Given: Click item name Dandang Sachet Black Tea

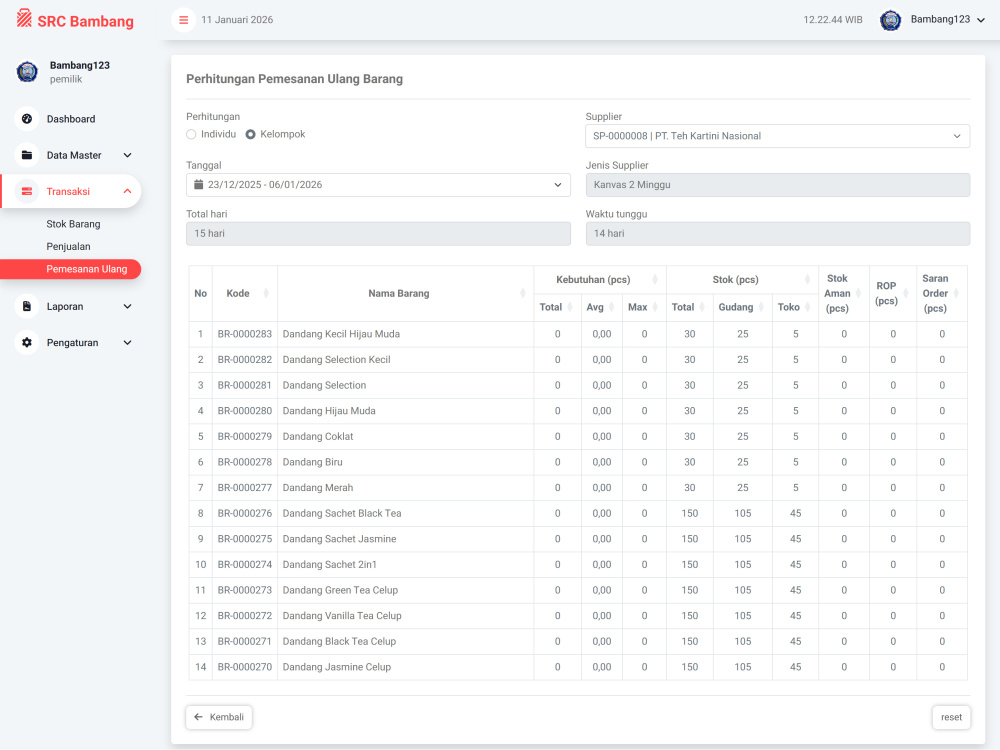Looking at the screenshot, I should [342, 513].
